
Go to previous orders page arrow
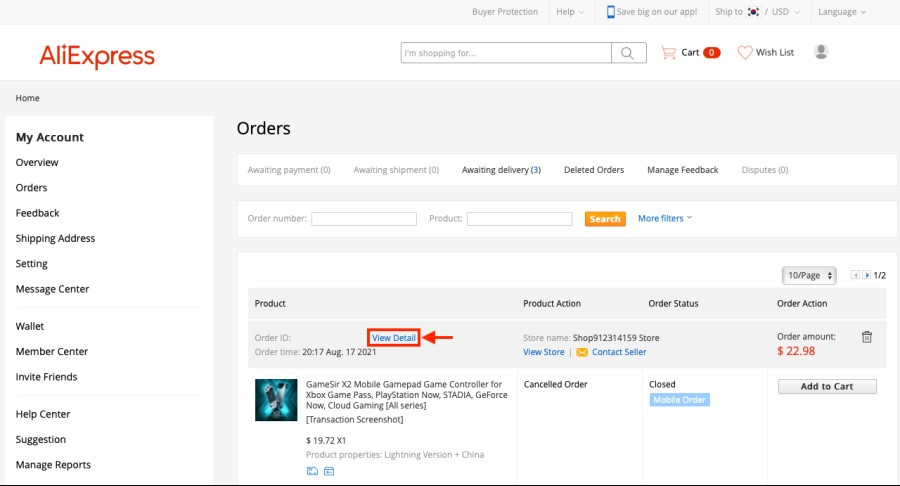click(855, 275)
